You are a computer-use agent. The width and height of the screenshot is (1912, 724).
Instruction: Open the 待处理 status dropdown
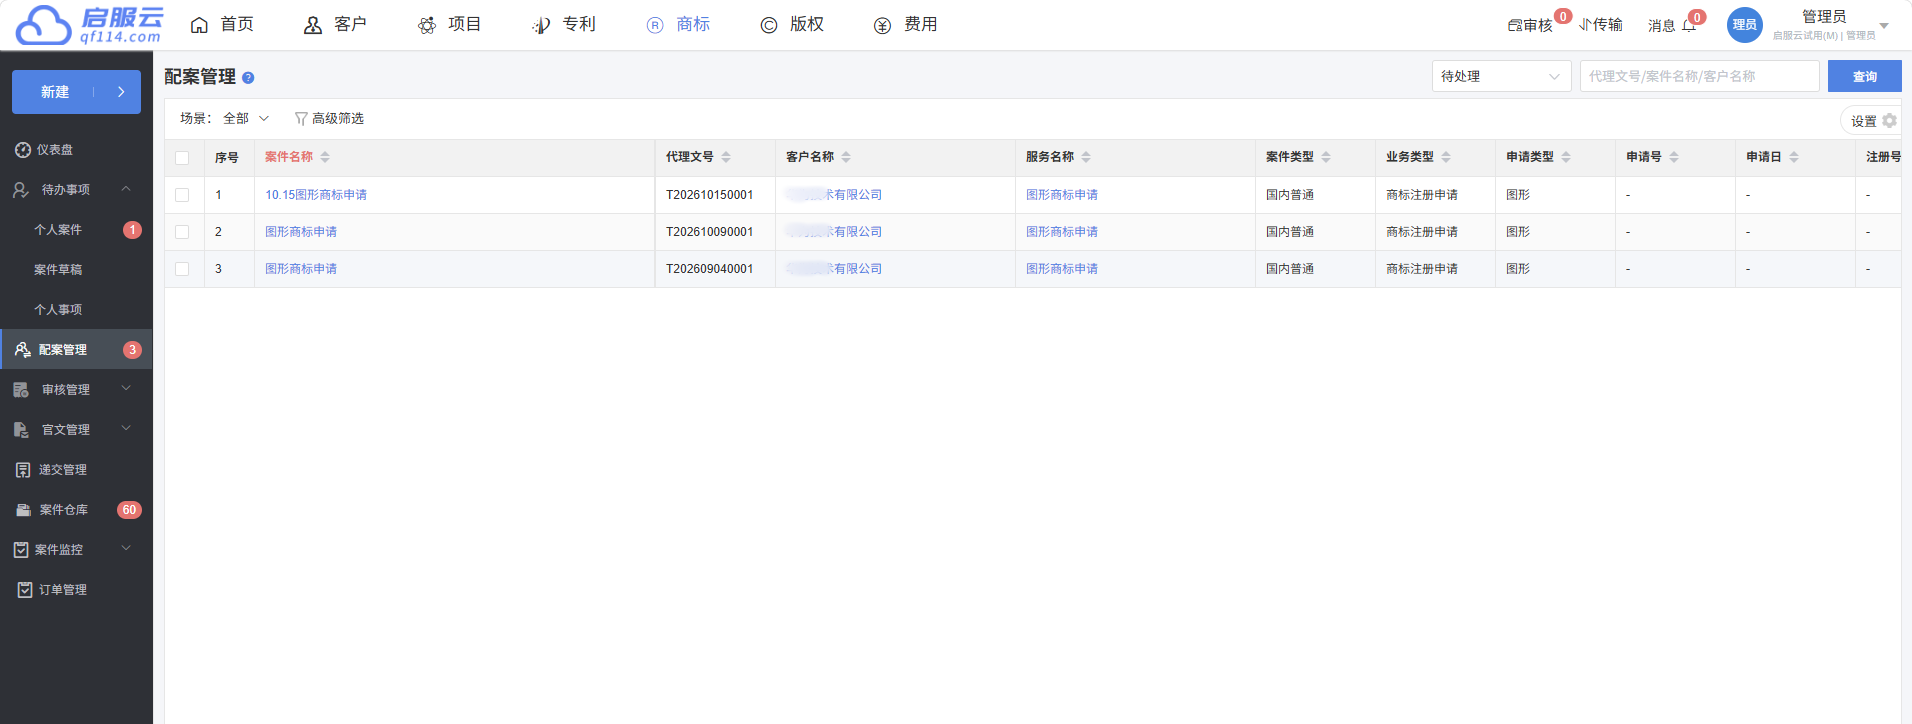pos(1501,76)
